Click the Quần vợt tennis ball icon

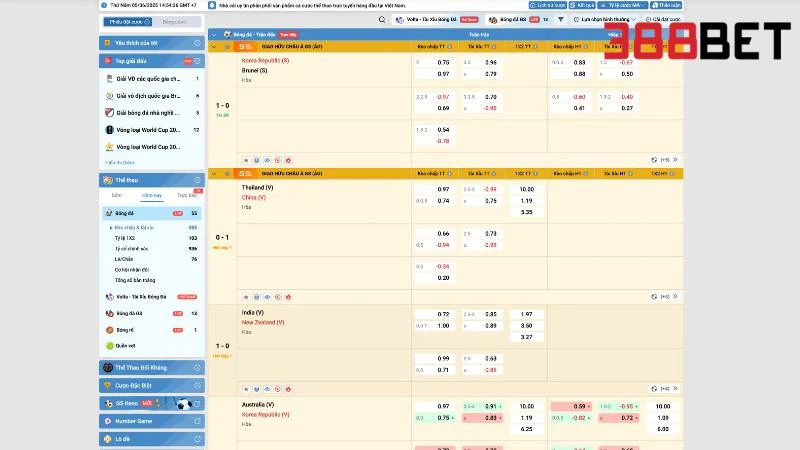pos(109,345)
